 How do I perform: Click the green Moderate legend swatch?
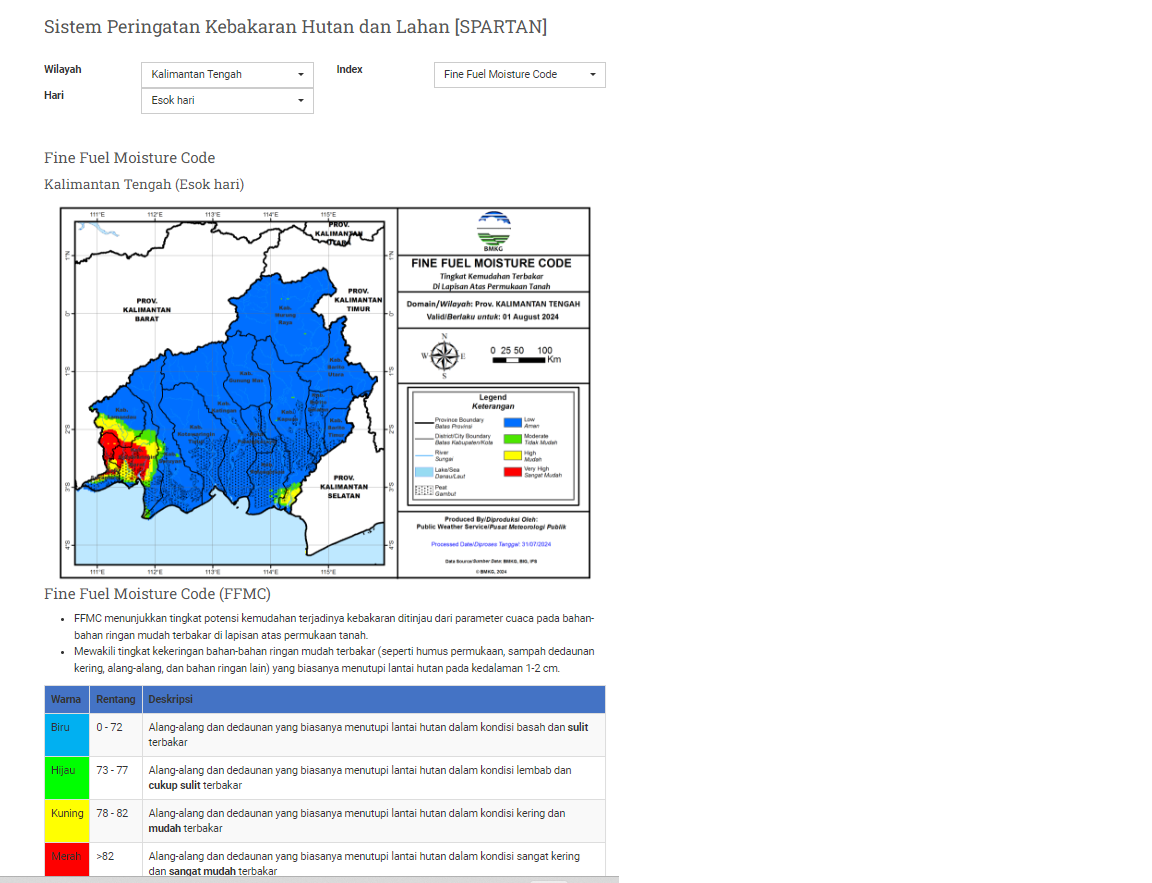(513, 439)
